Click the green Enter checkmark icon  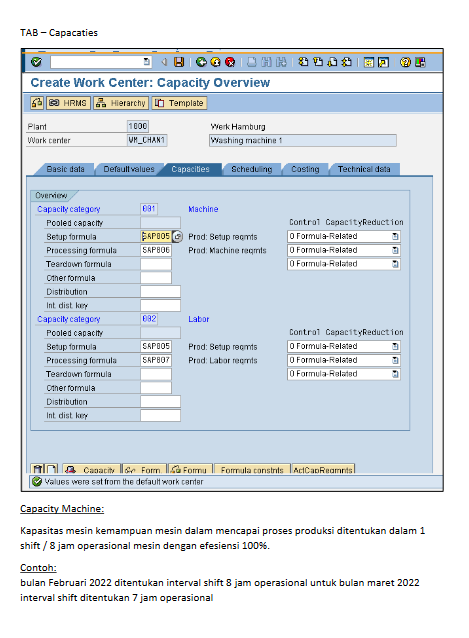[x=37, y=62]
